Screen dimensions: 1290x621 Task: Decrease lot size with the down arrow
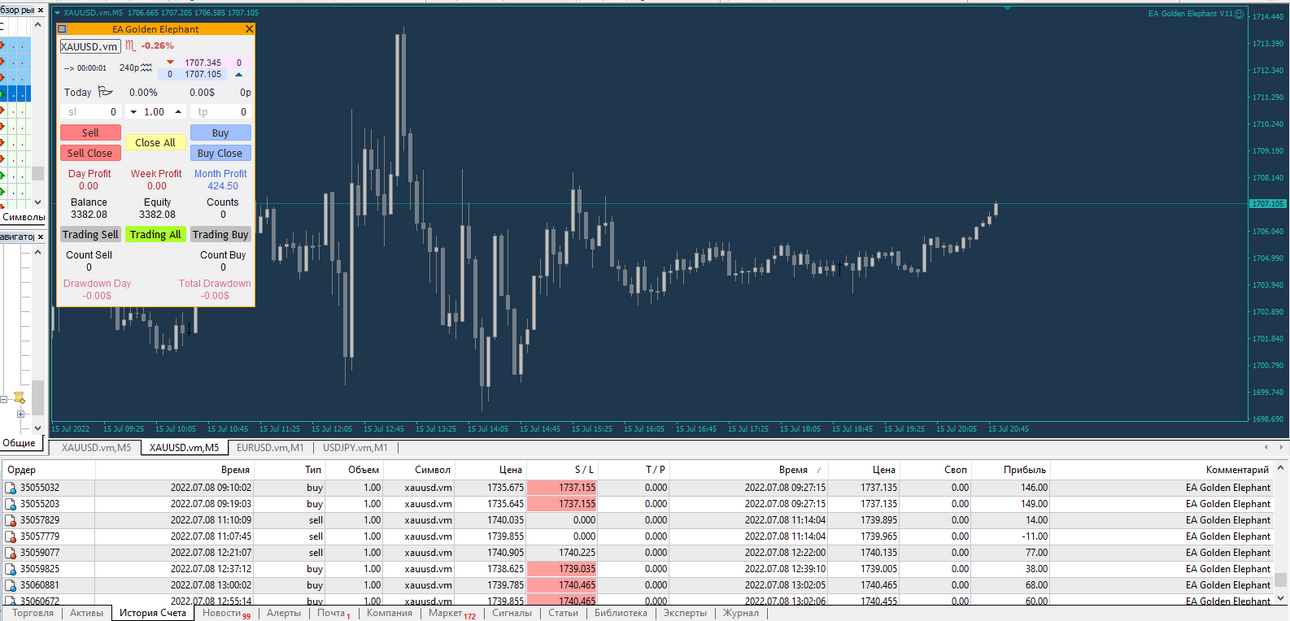134,112
